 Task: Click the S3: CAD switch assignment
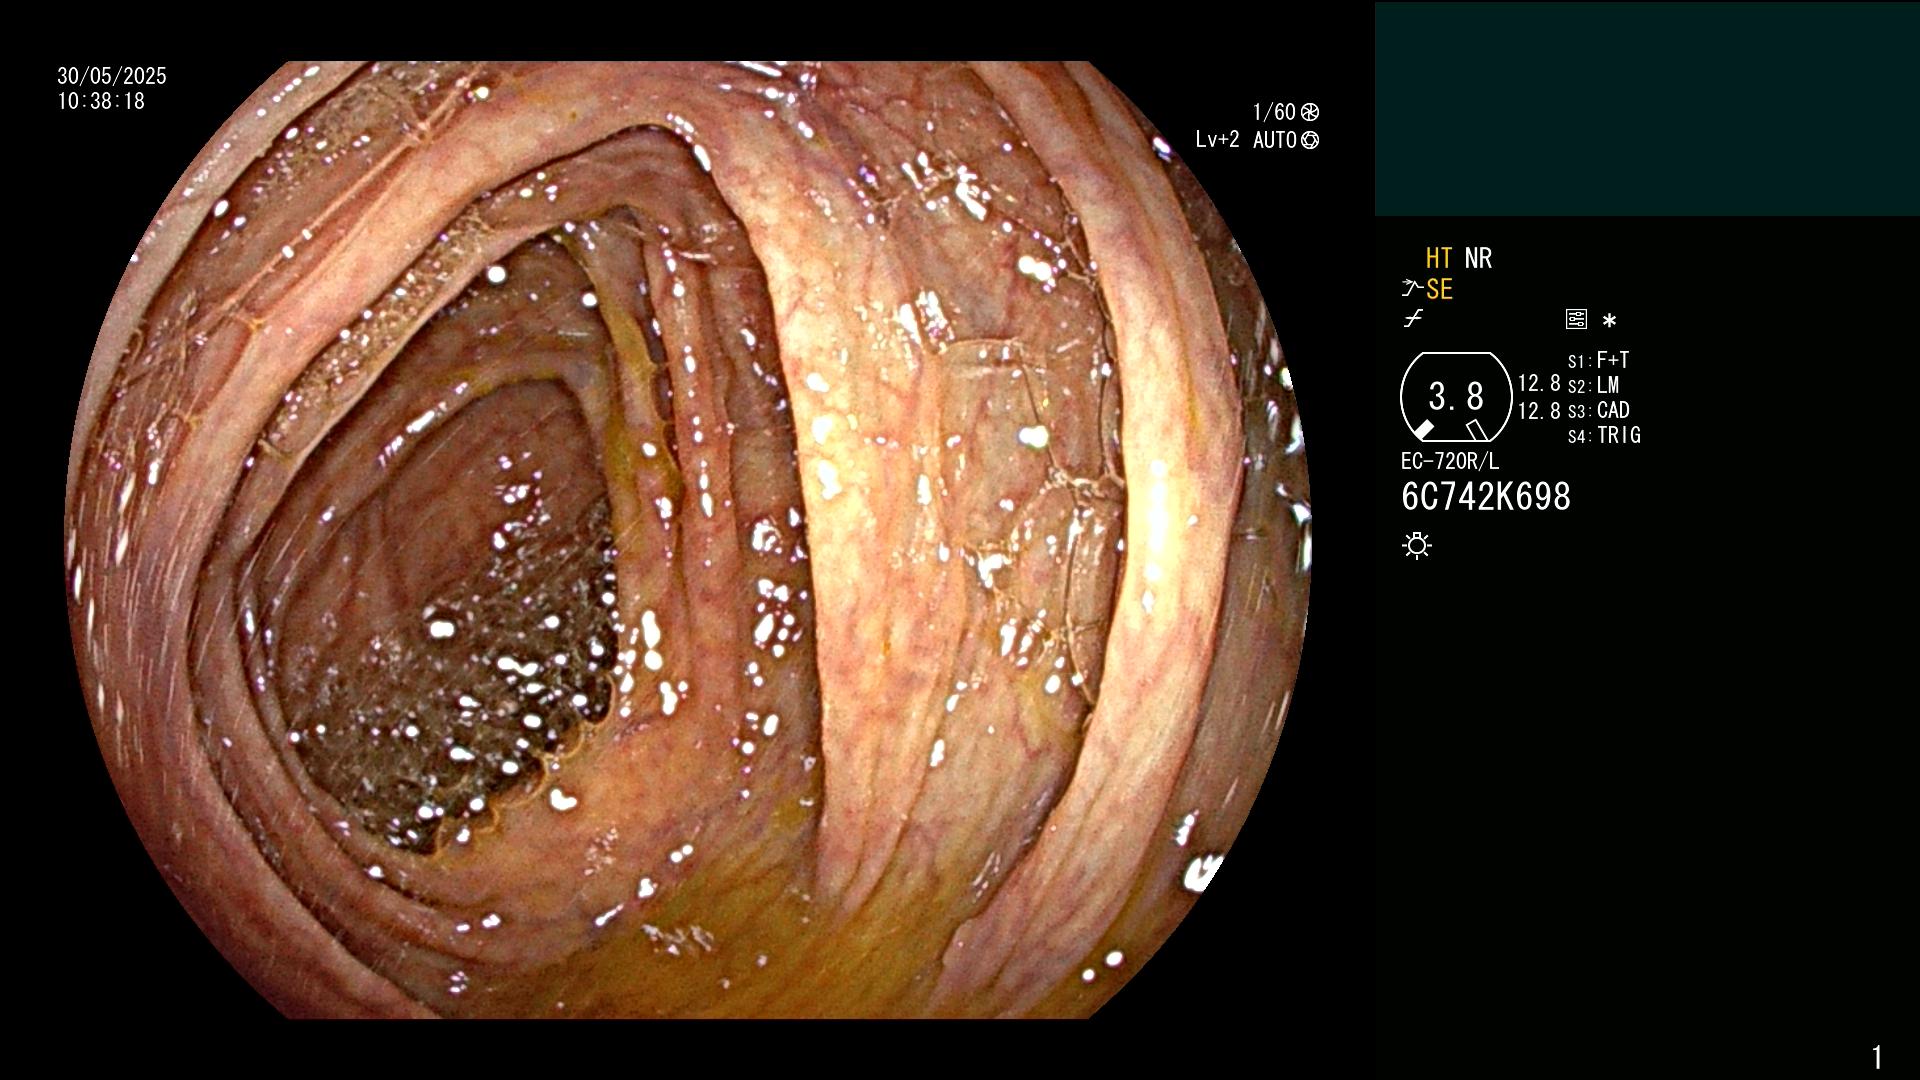coord(1598,411)
